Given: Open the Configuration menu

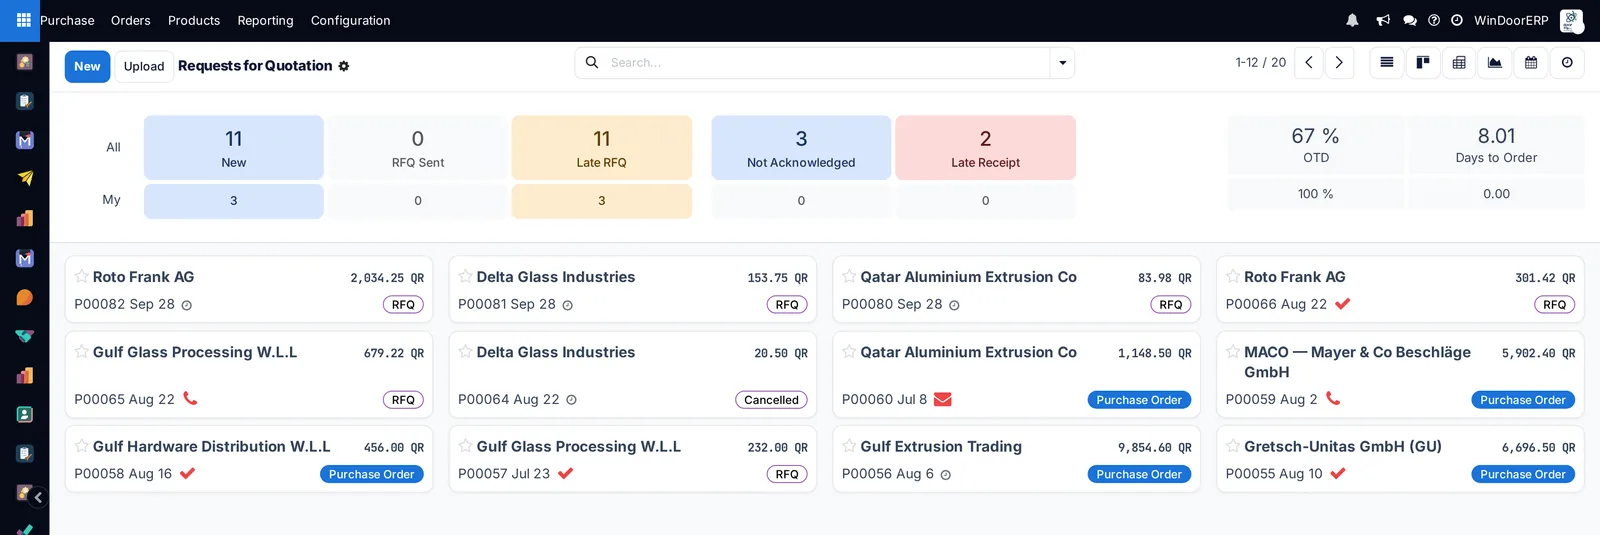Looking at the screenshot, I should (x=351, y=20).
